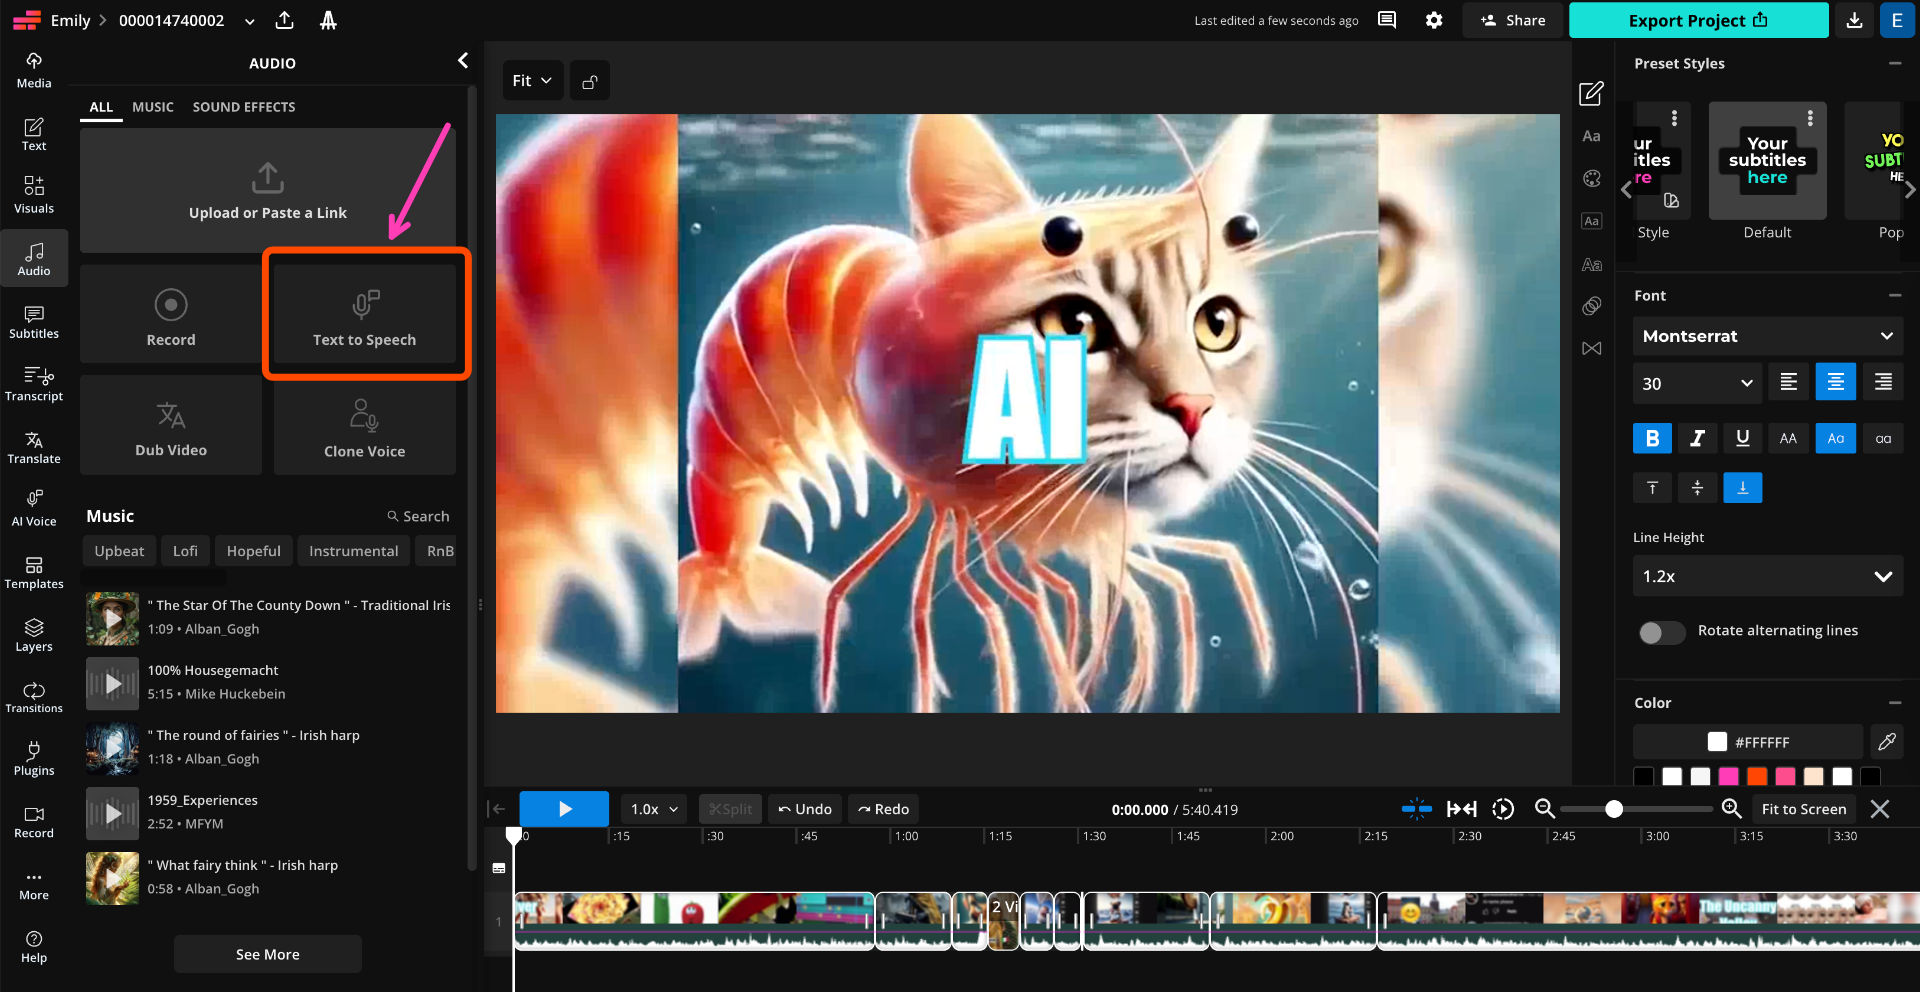Toggle Rotate alternating lines switch
The width and height of the screenshot is (1920, 992).
(x=1661, y=632)
